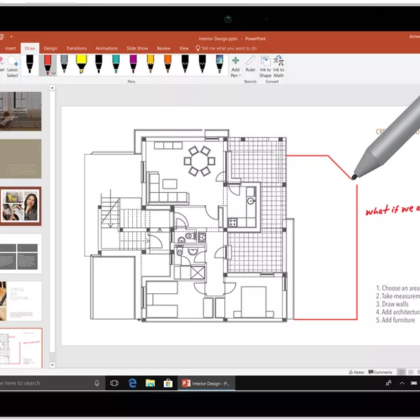This screenshot has height=420, width=420.
Task: Select the wood furniture slide thumbnail
Action: pyautogui.click(x=20, y=301)
